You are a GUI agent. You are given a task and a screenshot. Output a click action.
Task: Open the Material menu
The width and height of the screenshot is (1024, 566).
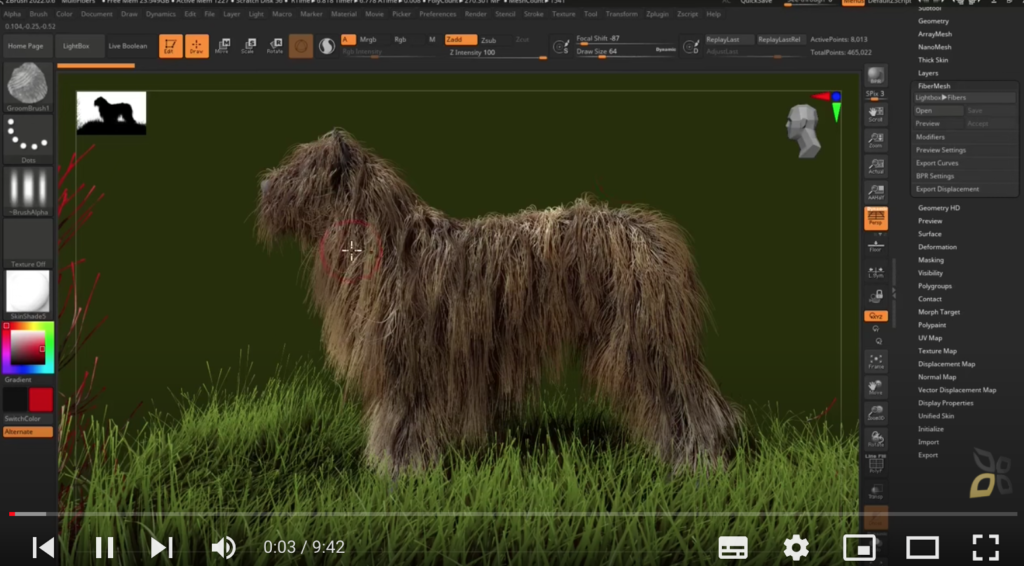click(x=344, y=14)
